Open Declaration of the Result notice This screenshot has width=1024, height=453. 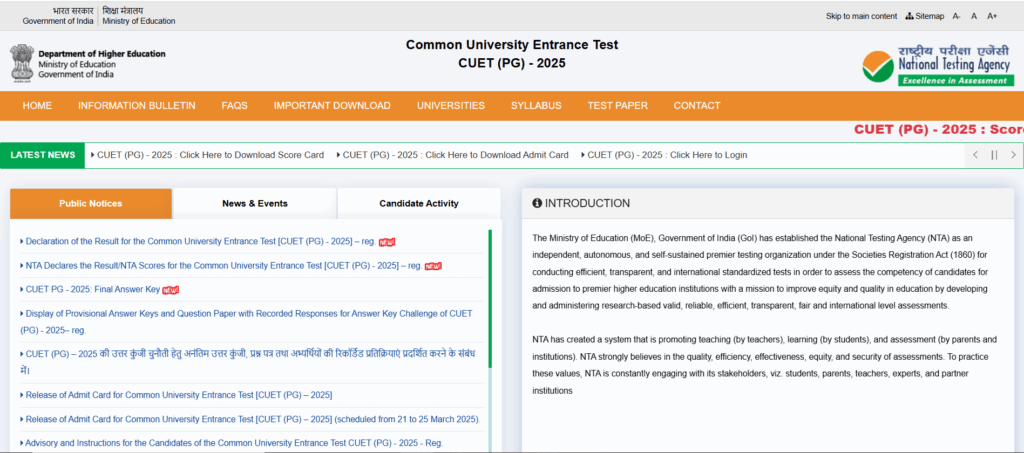200,242
